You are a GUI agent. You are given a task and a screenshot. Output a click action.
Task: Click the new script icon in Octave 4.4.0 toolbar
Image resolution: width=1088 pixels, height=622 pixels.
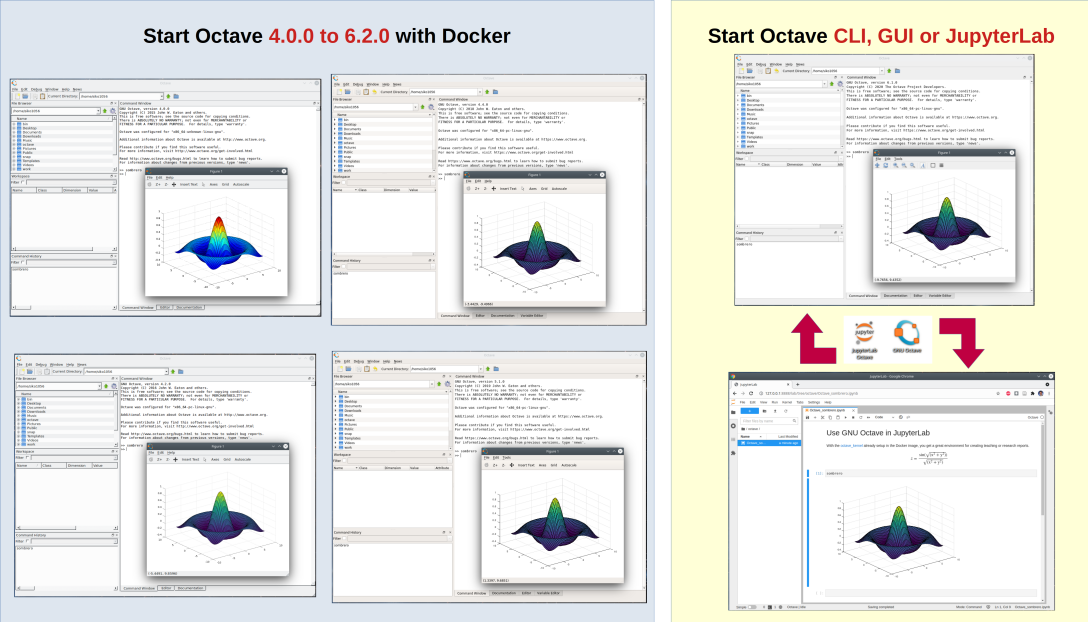coord(339,92)
